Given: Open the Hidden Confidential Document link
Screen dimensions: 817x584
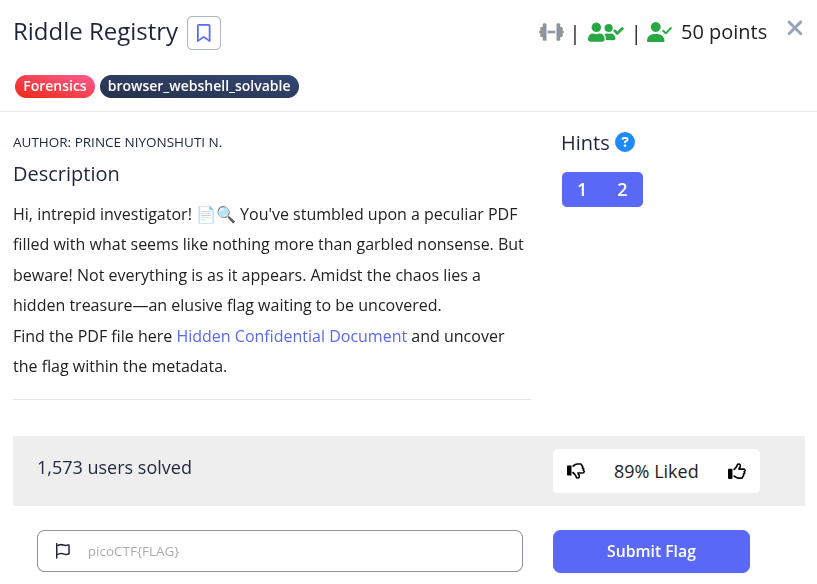Looking at the screenshot, I should click(291, 336).
